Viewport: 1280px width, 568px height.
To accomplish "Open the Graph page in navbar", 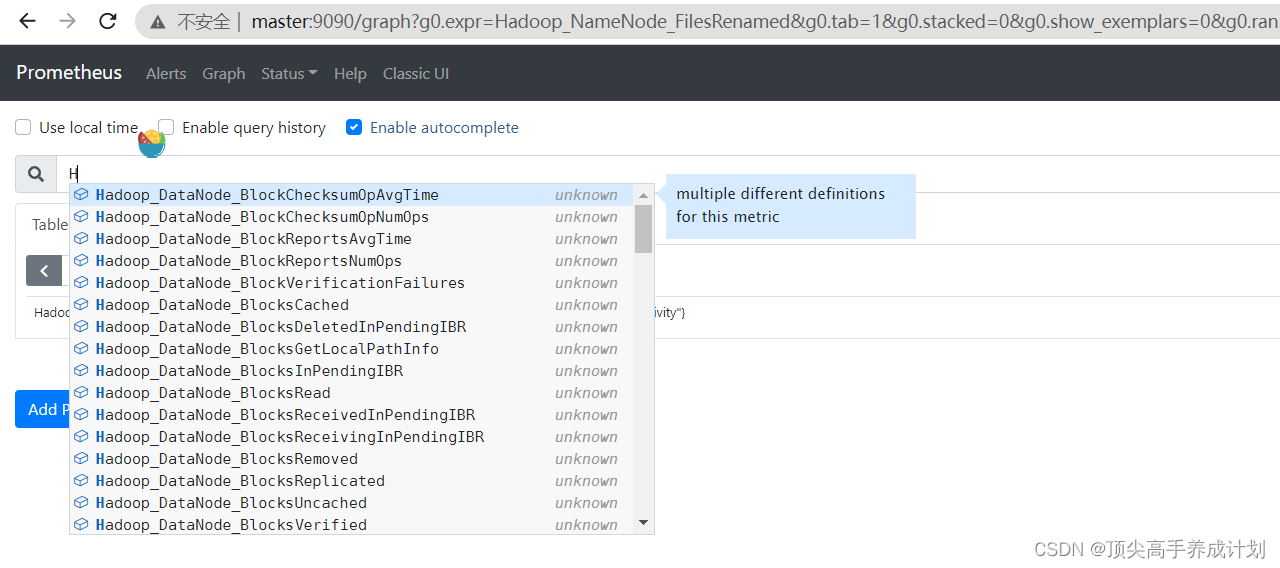I will 224,73.
